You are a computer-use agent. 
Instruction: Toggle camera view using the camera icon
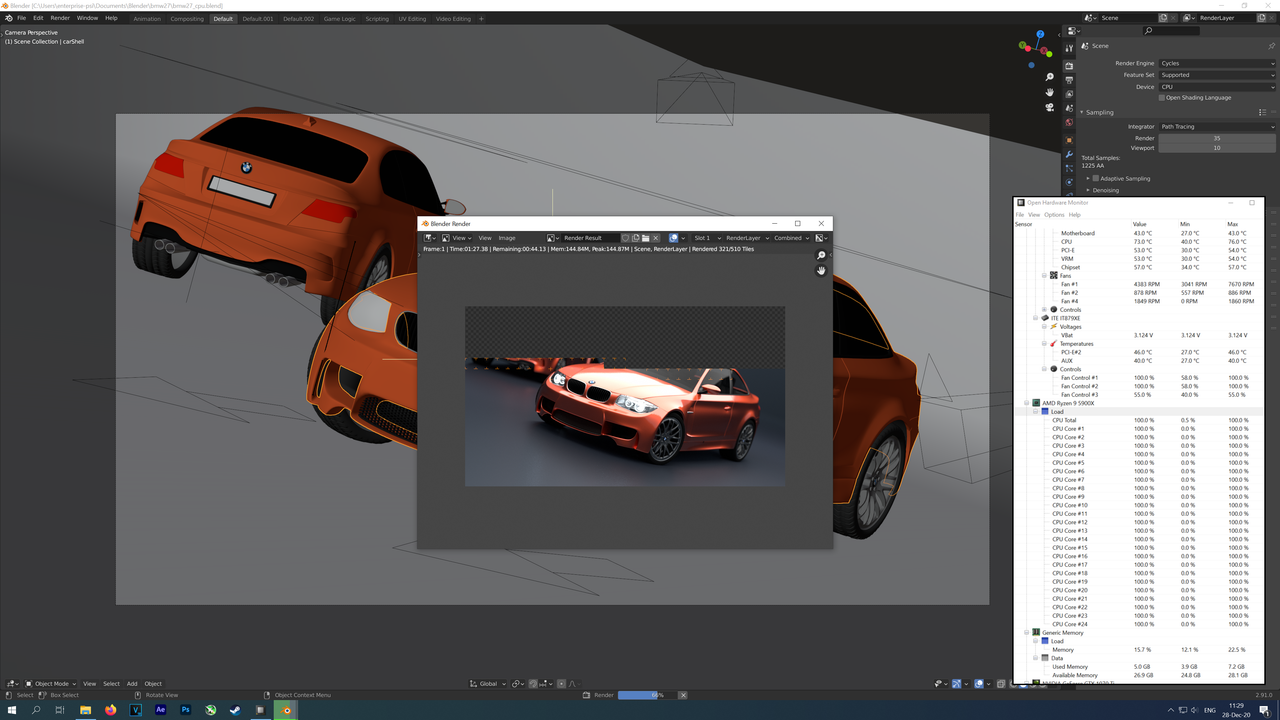1049,107
